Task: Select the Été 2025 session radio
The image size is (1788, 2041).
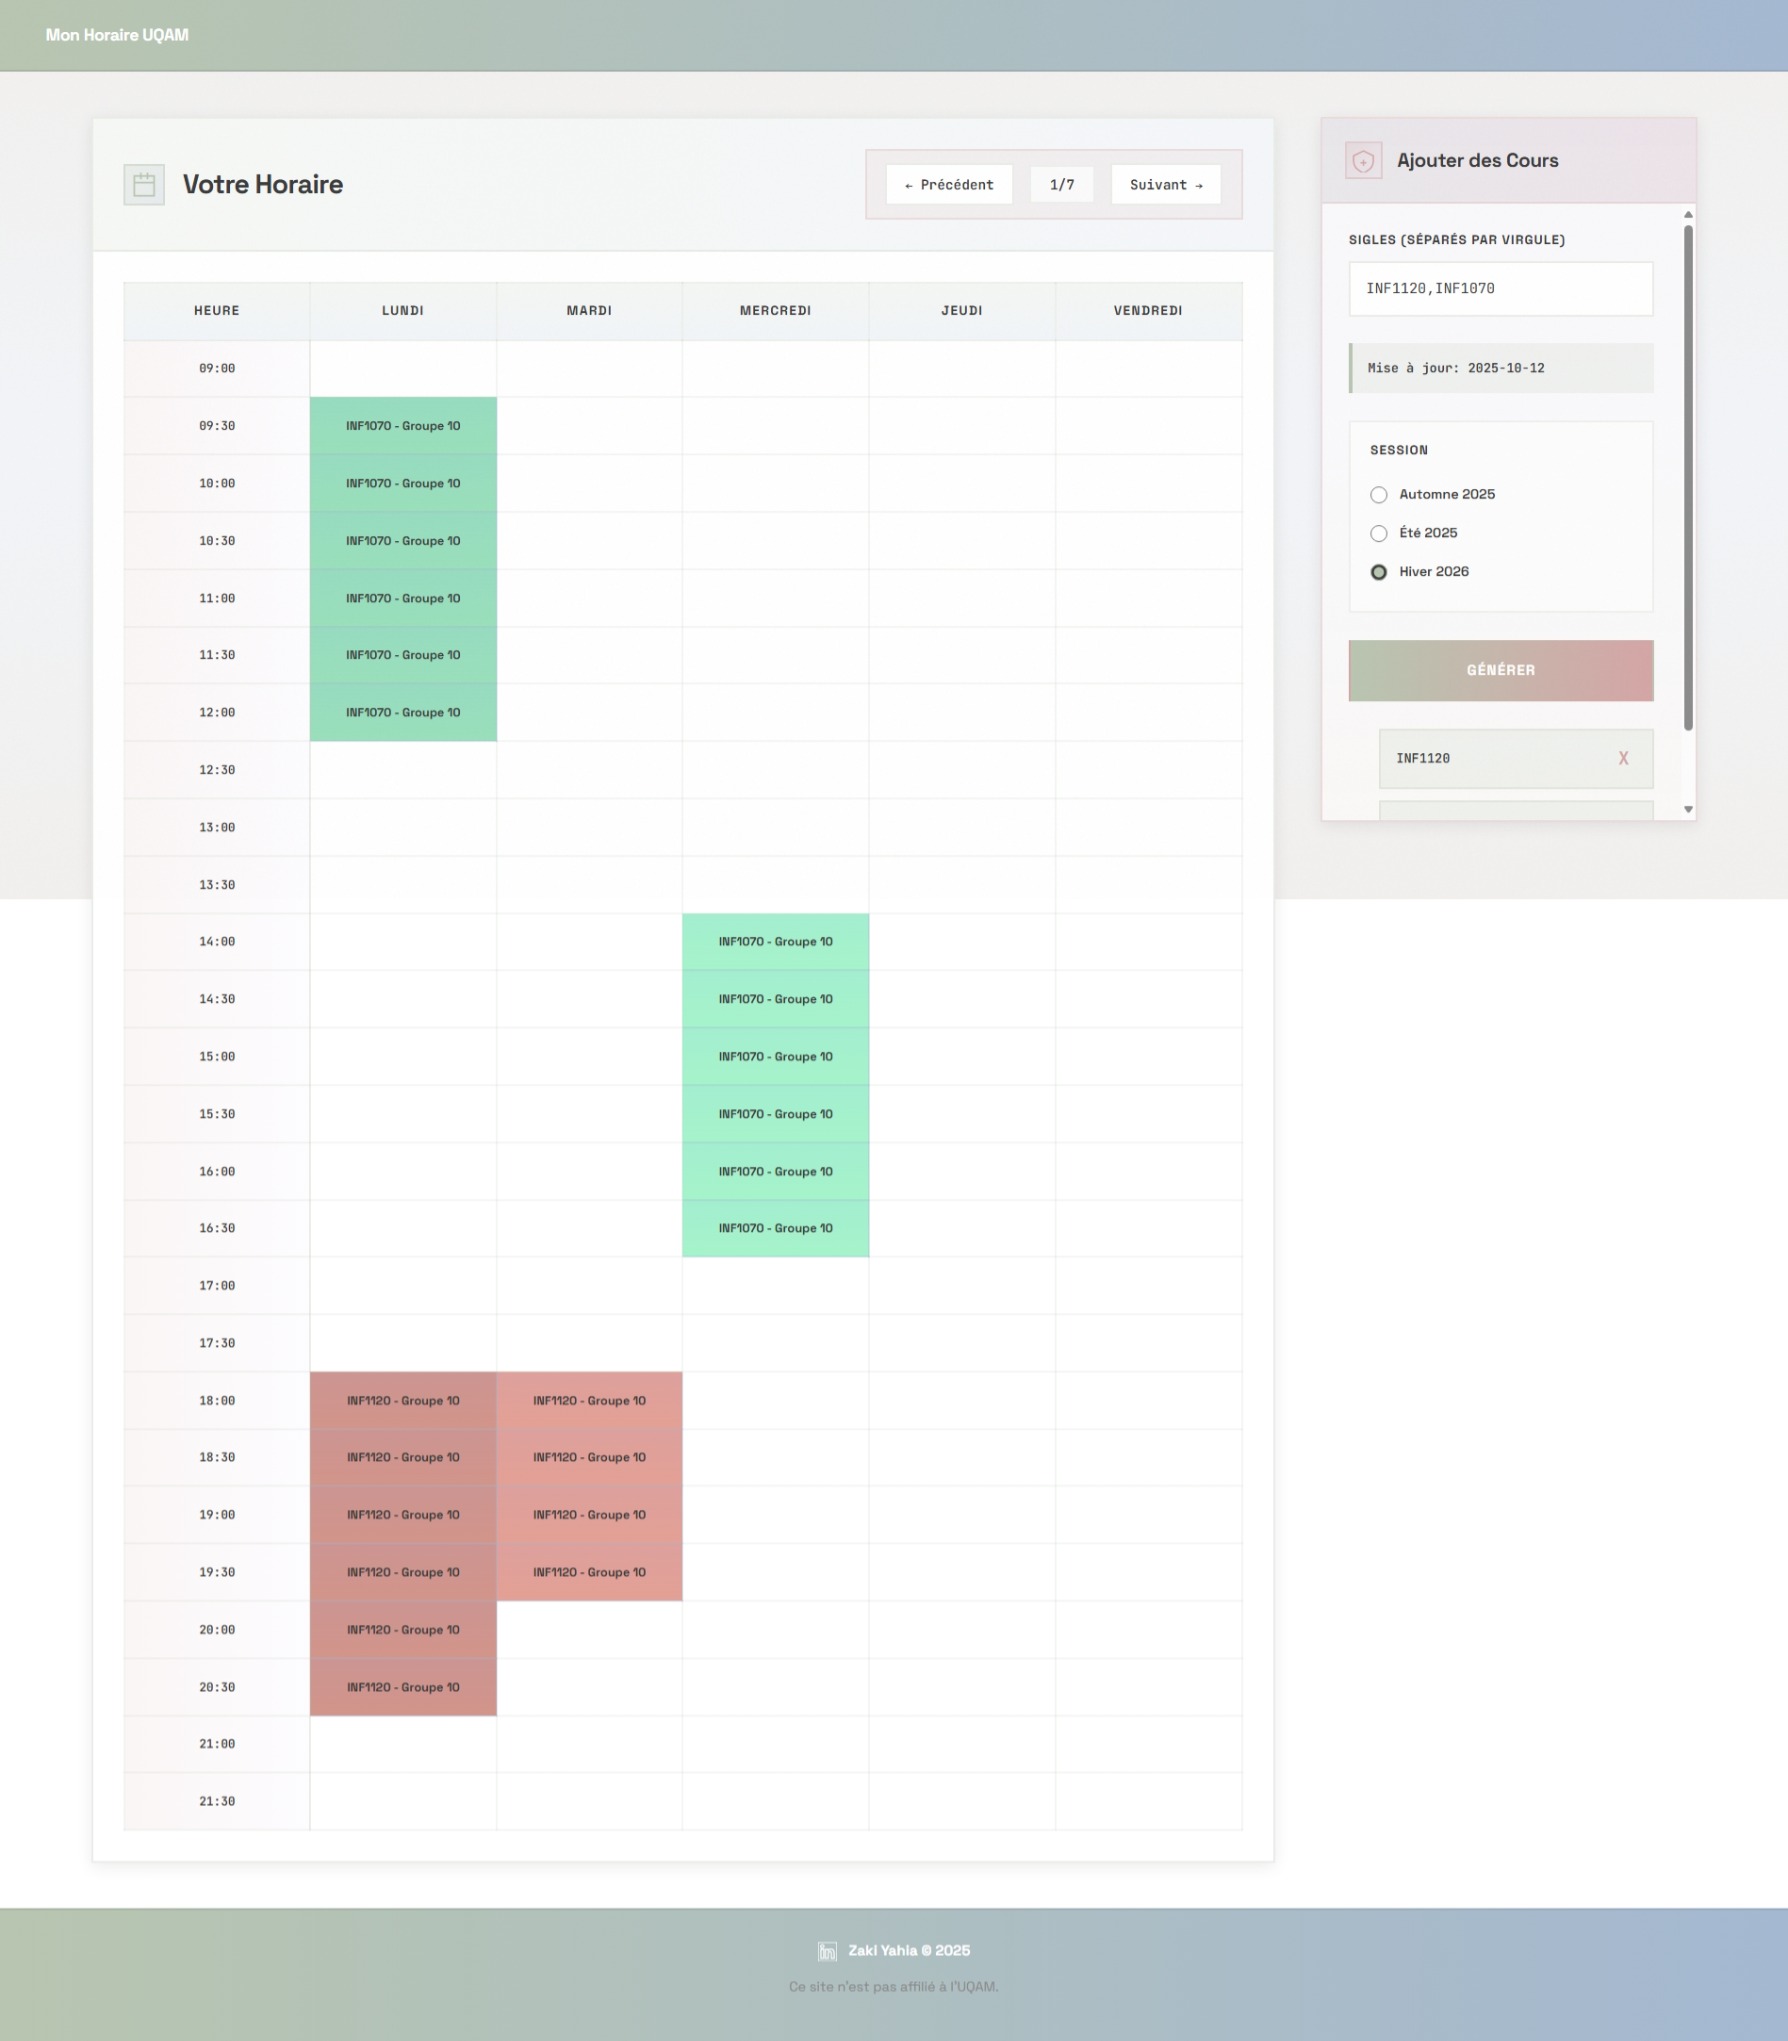Action: 1379,533
